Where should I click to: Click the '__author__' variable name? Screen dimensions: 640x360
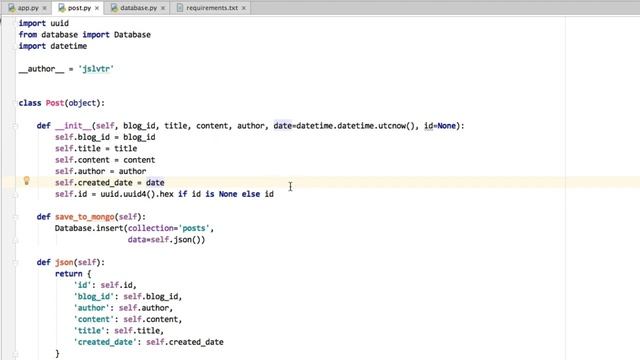click(x=41, y=69)
